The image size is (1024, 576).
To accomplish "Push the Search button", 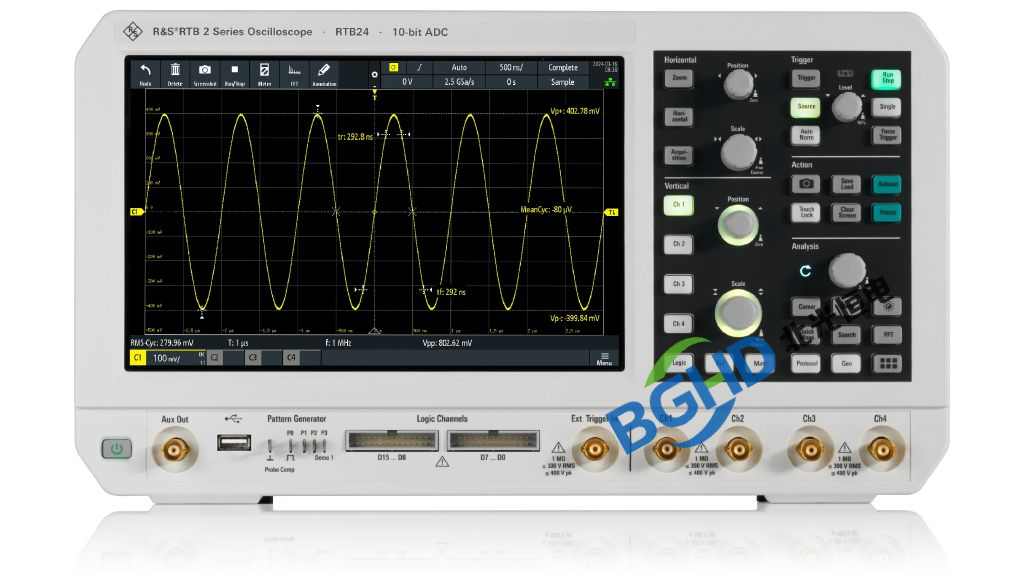I will [847, 334].
